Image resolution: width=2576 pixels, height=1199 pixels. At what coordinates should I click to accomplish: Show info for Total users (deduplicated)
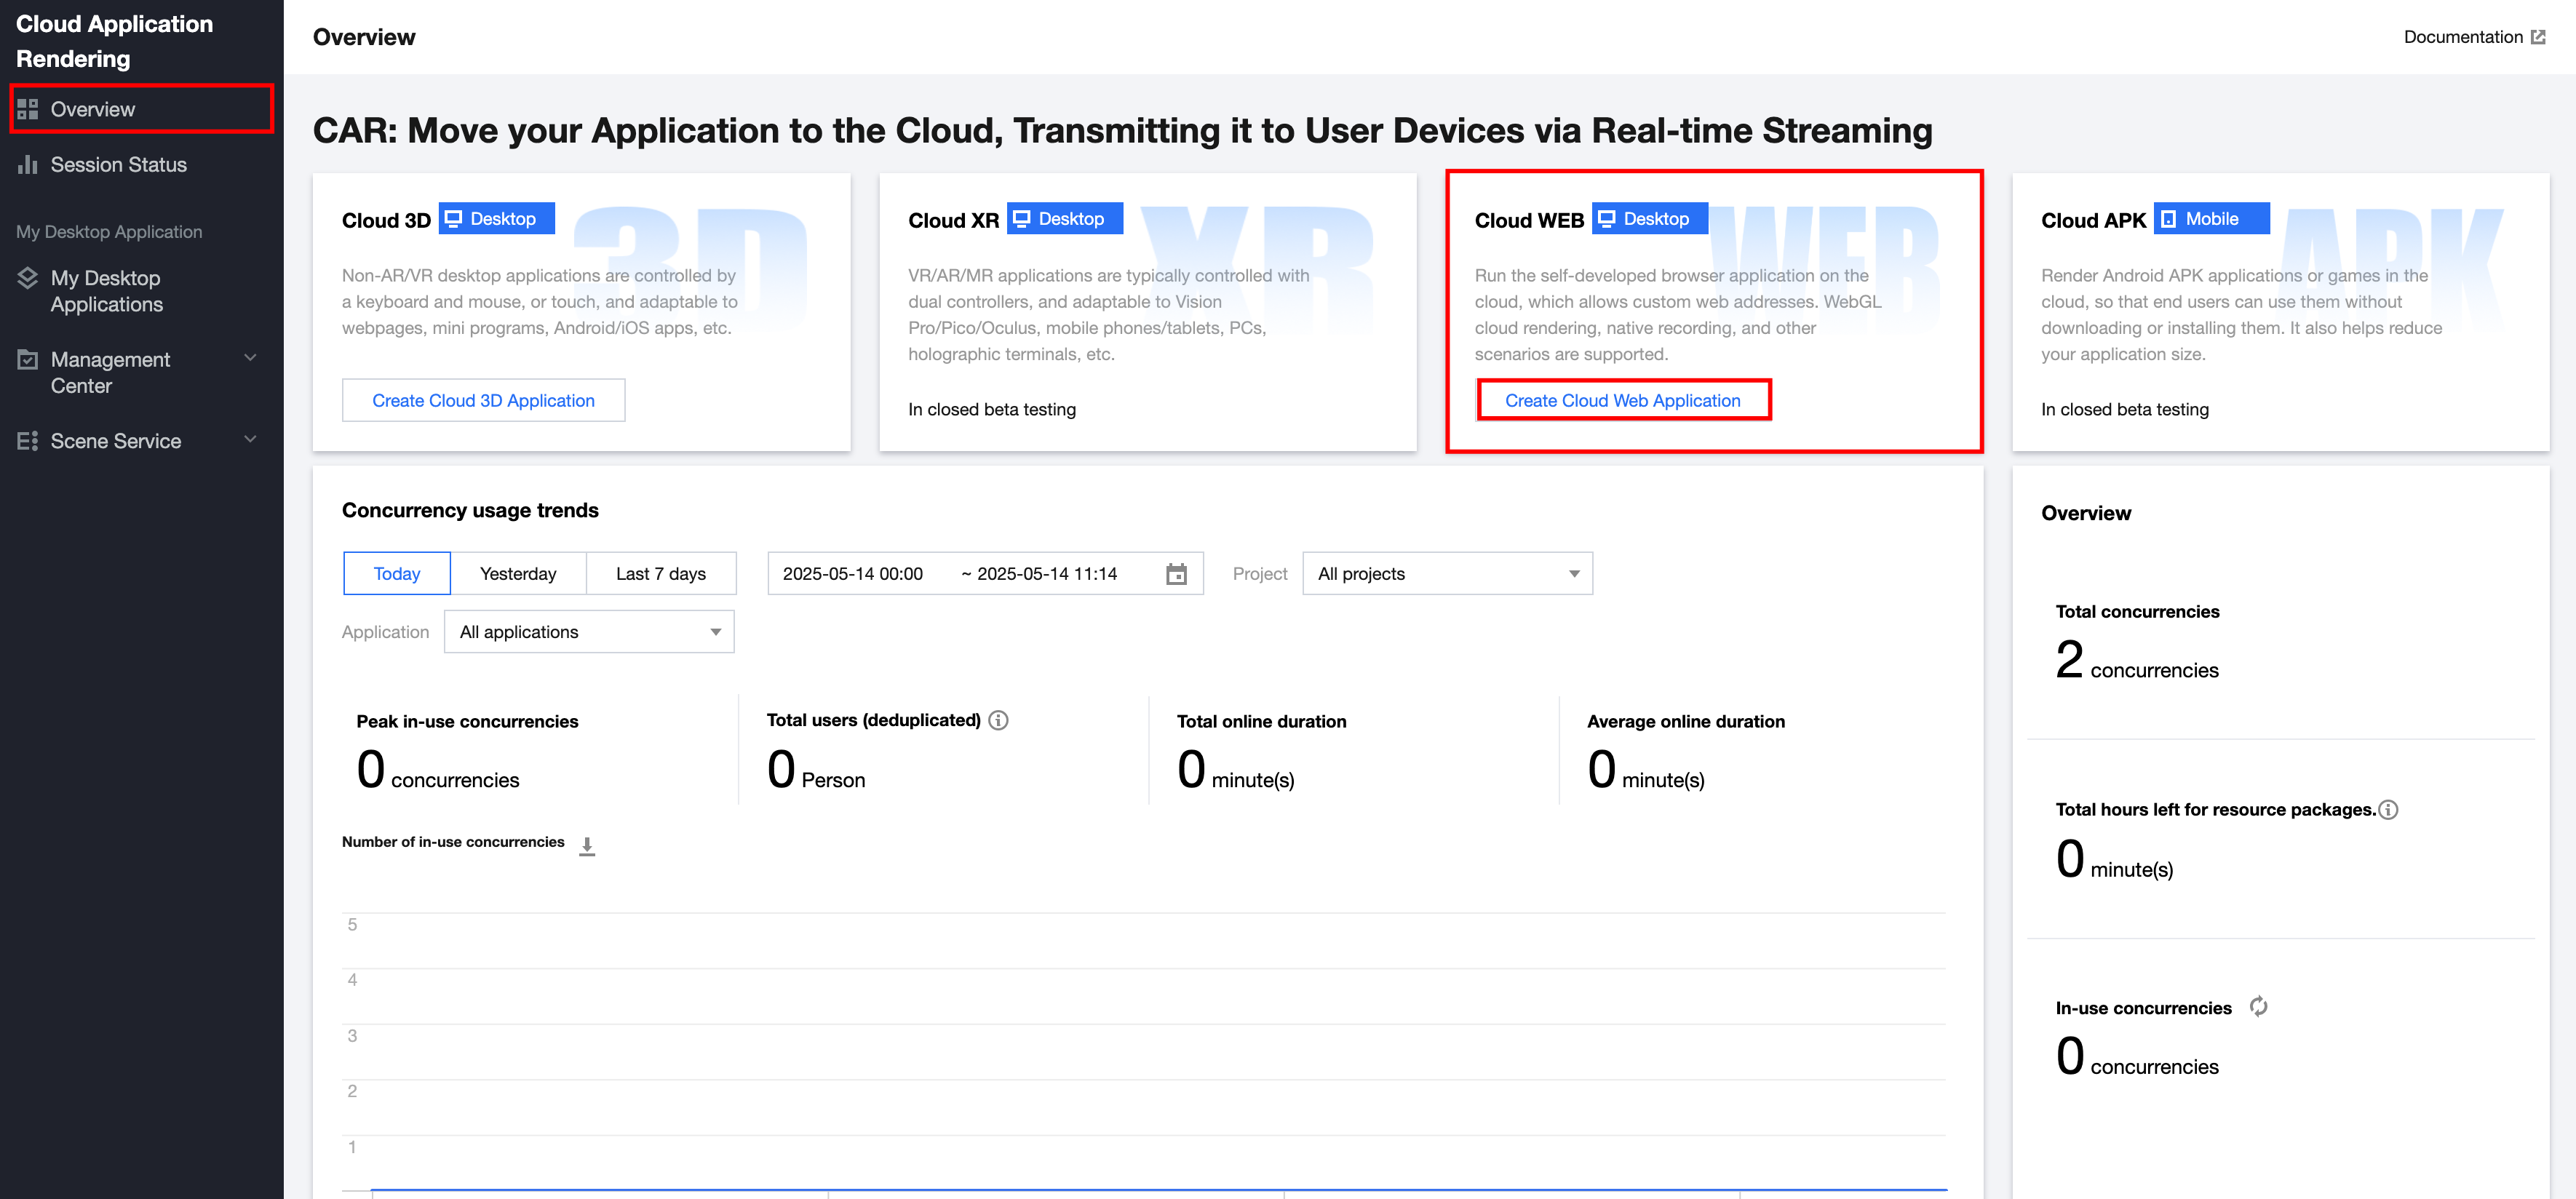(998, 720)
